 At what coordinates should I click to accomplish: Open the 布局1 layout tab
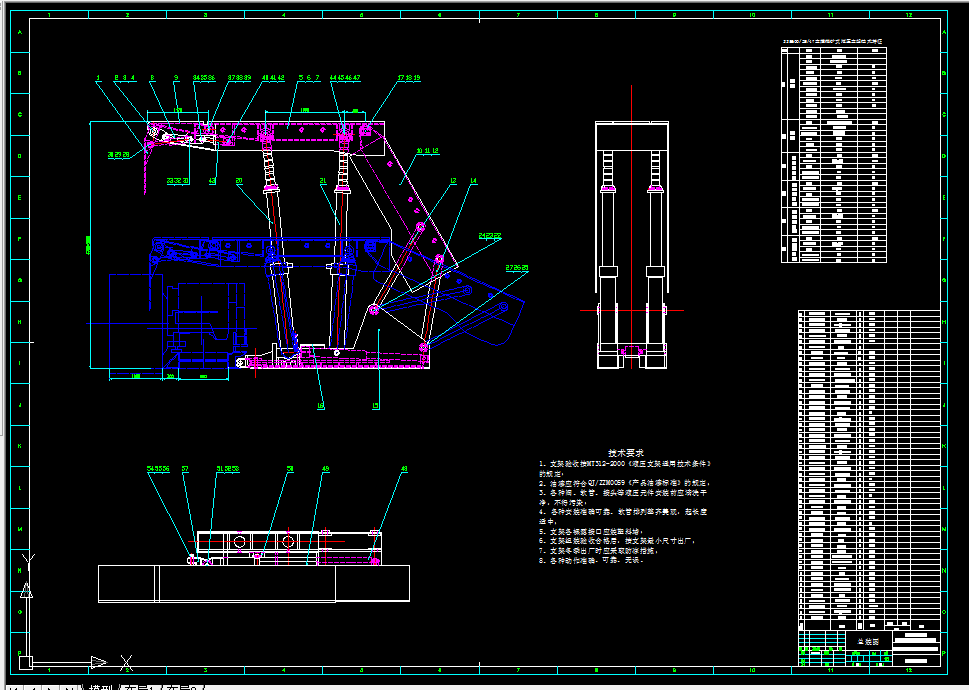pos(140,687)
